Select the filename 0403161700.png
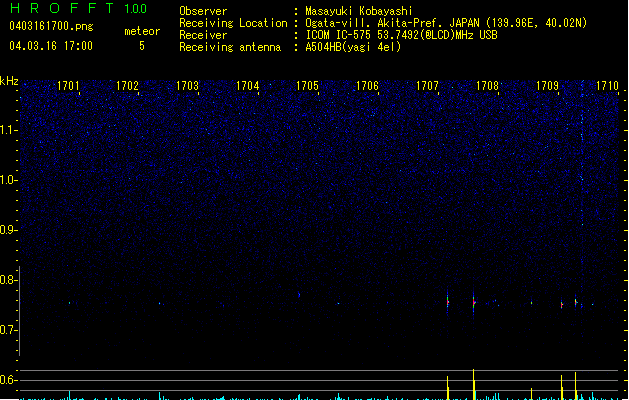This screenshot has width=629, height=400. [51, 26]
